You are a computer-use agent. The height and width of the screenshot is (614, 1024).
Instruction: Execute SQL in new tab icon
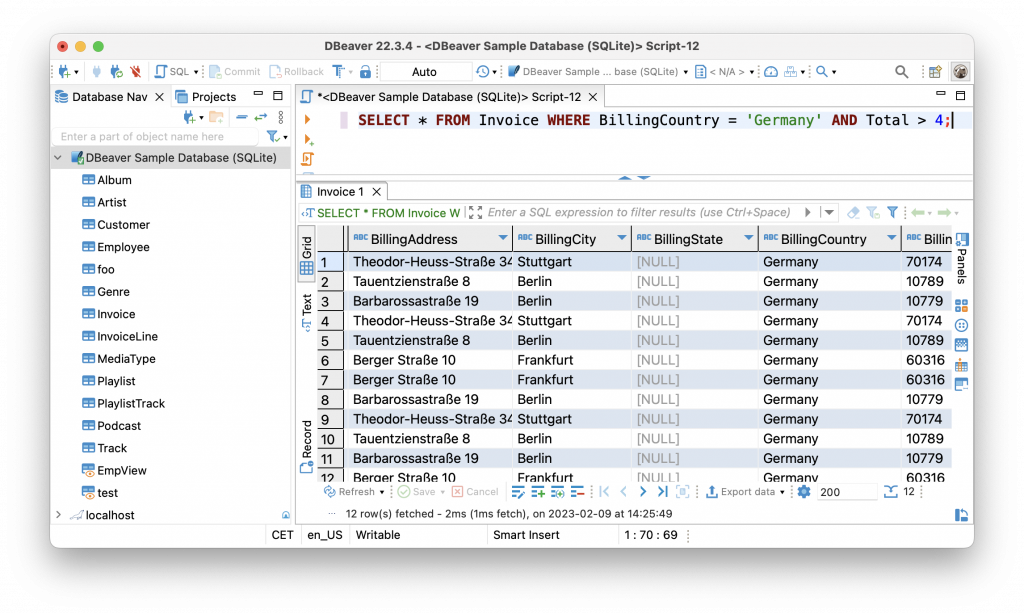308,139
